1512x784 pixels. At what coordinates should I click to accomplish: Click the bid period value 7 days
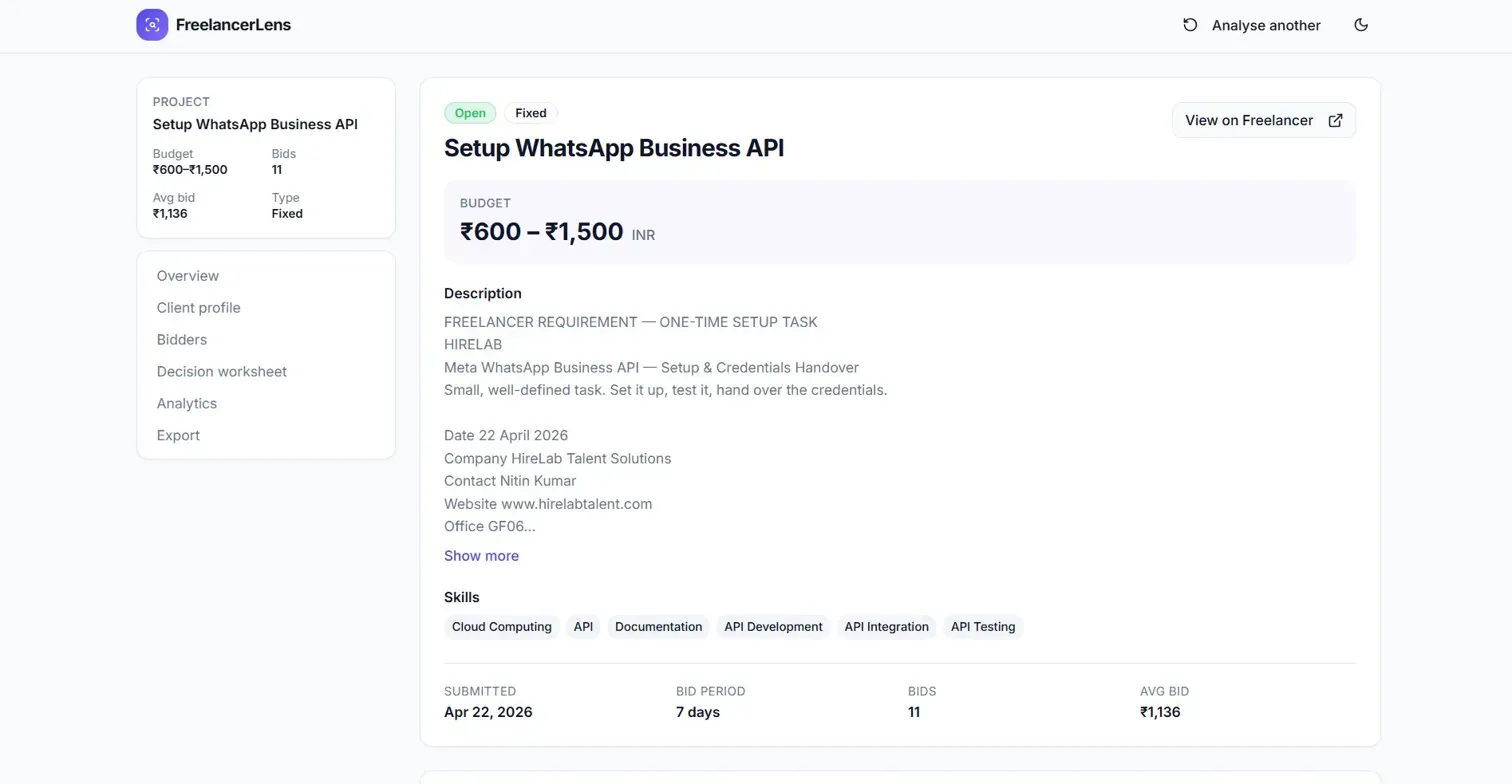pyautogui.click(x=698, y=713)
